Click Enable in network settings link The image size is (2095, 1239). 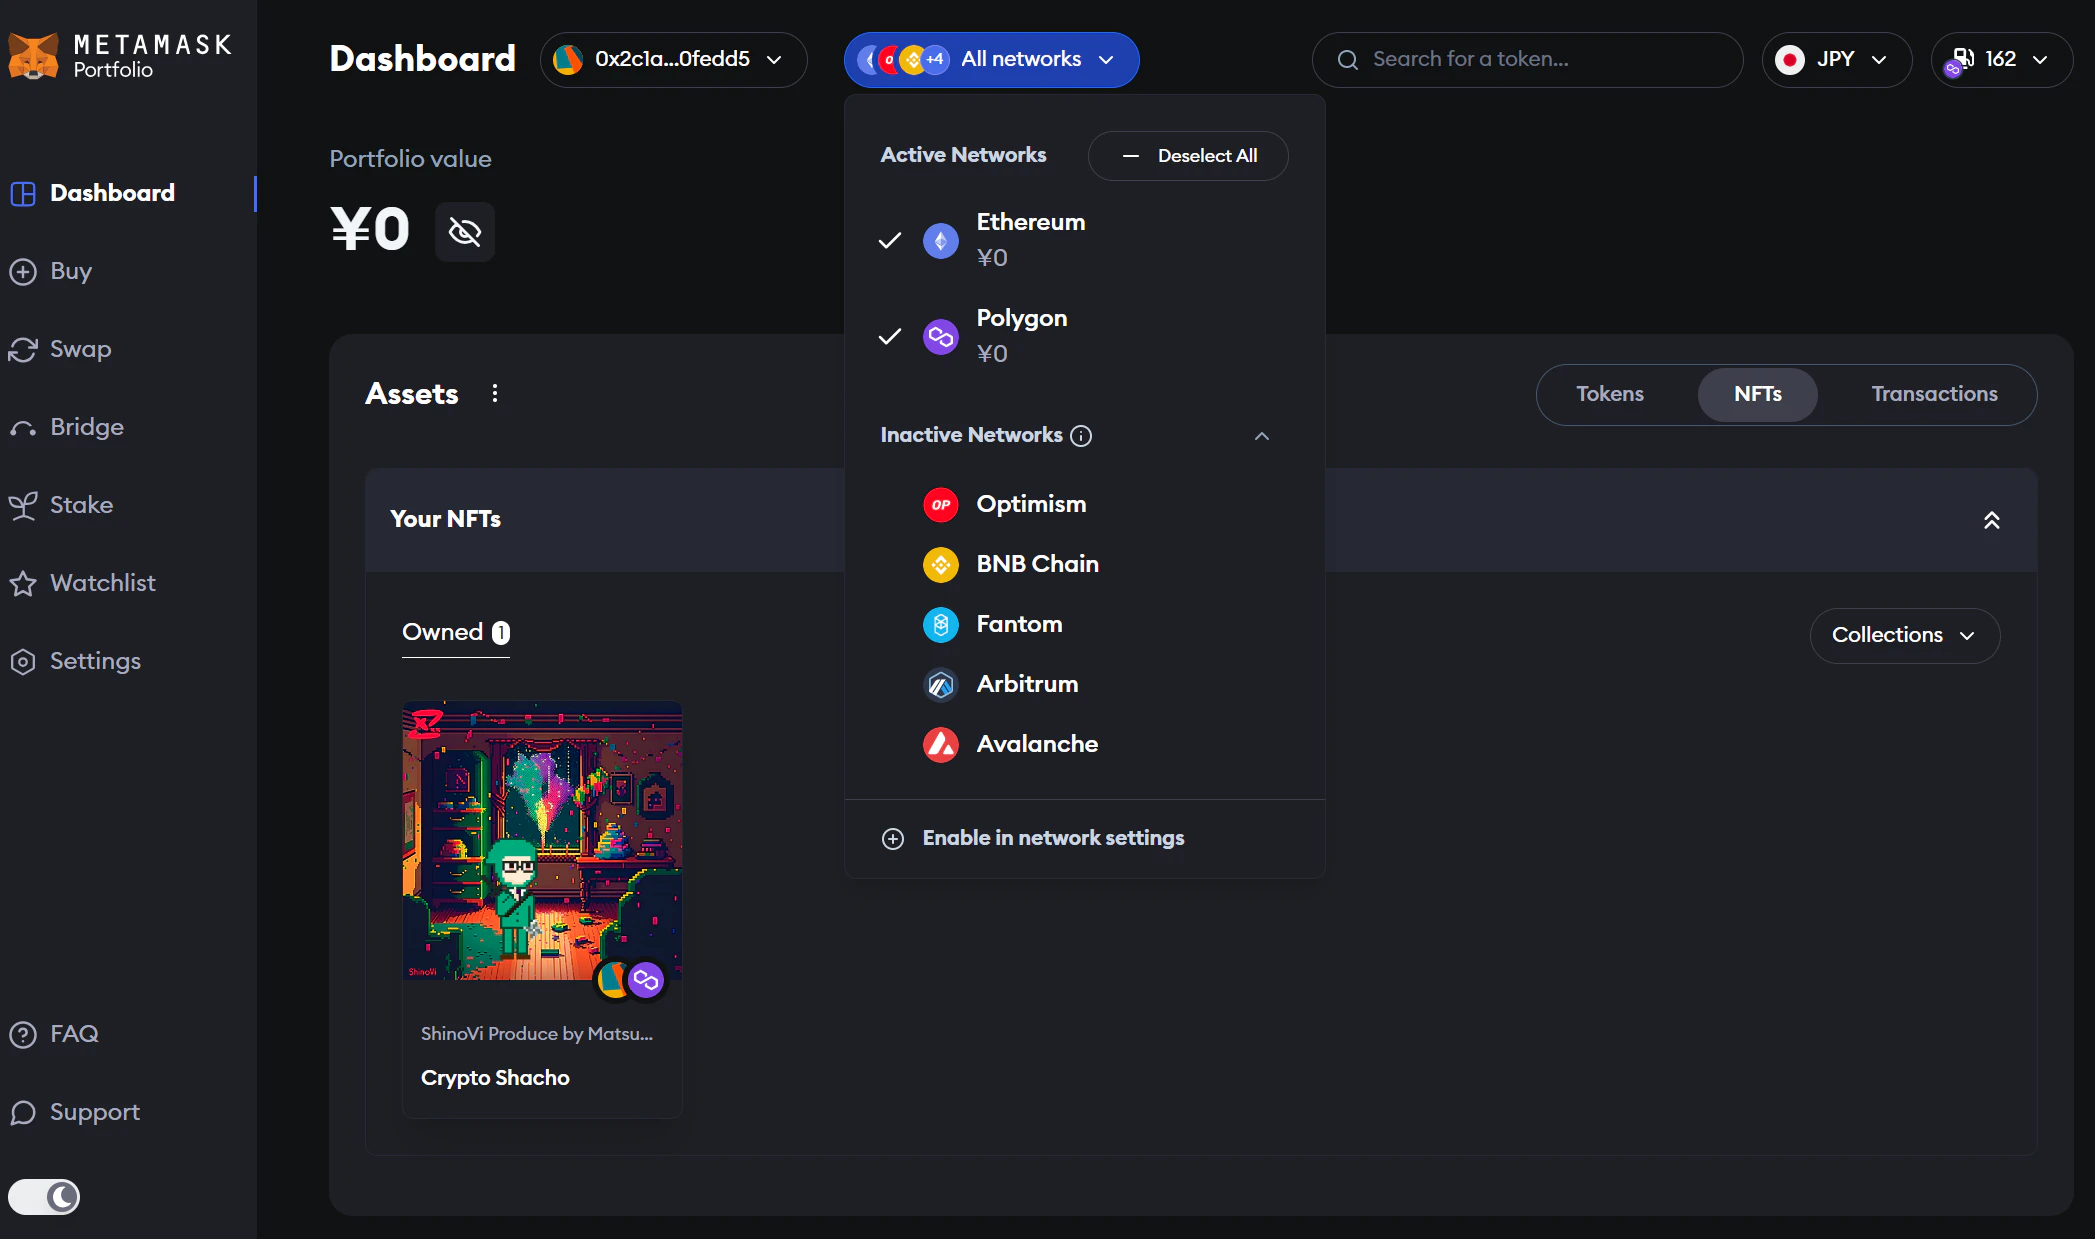pyautogui.click(x=1053, y=838)
